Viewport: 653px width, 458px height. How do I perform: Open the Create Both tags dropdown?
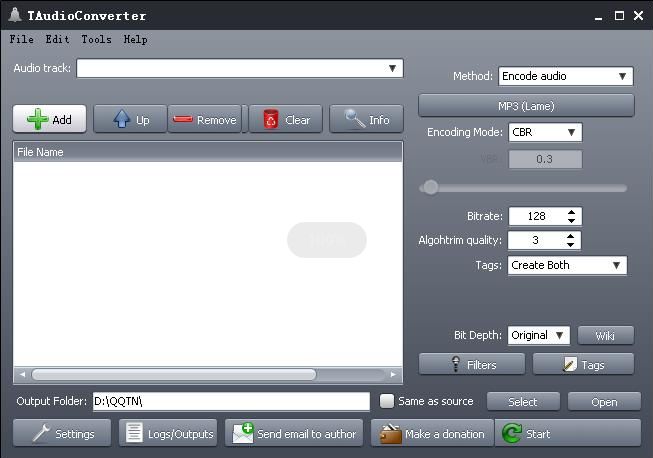pos(616,265)
